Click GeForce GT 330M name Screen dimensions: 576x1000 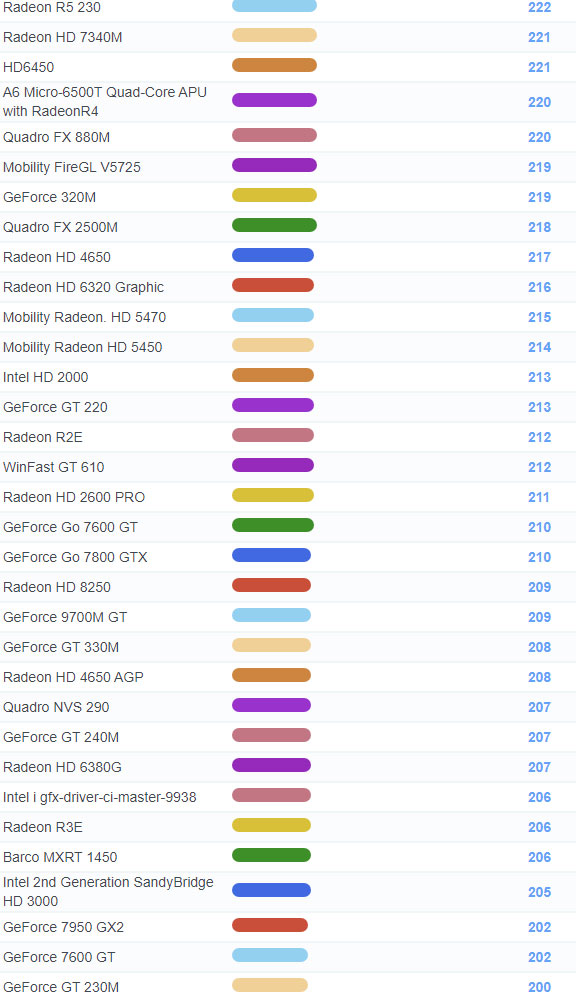pos(61,647)
